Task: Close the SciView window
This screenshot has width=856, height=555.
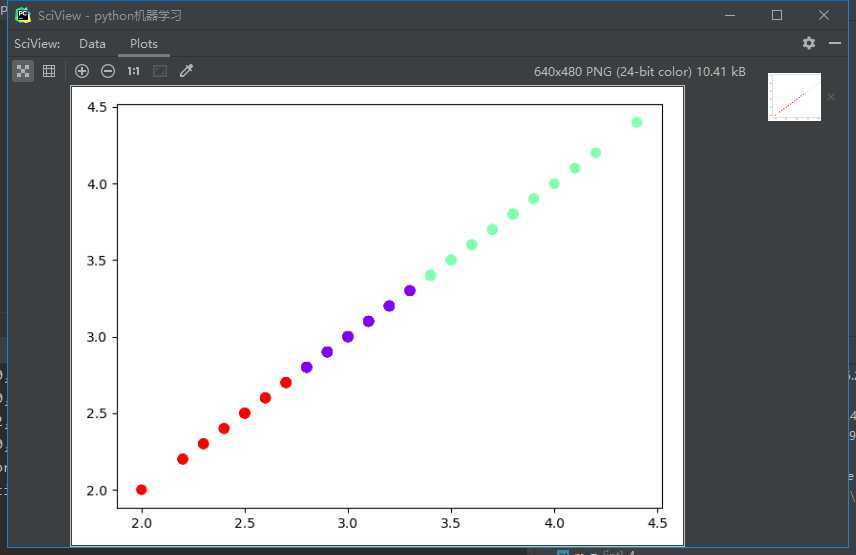Action: coord(824,15)
